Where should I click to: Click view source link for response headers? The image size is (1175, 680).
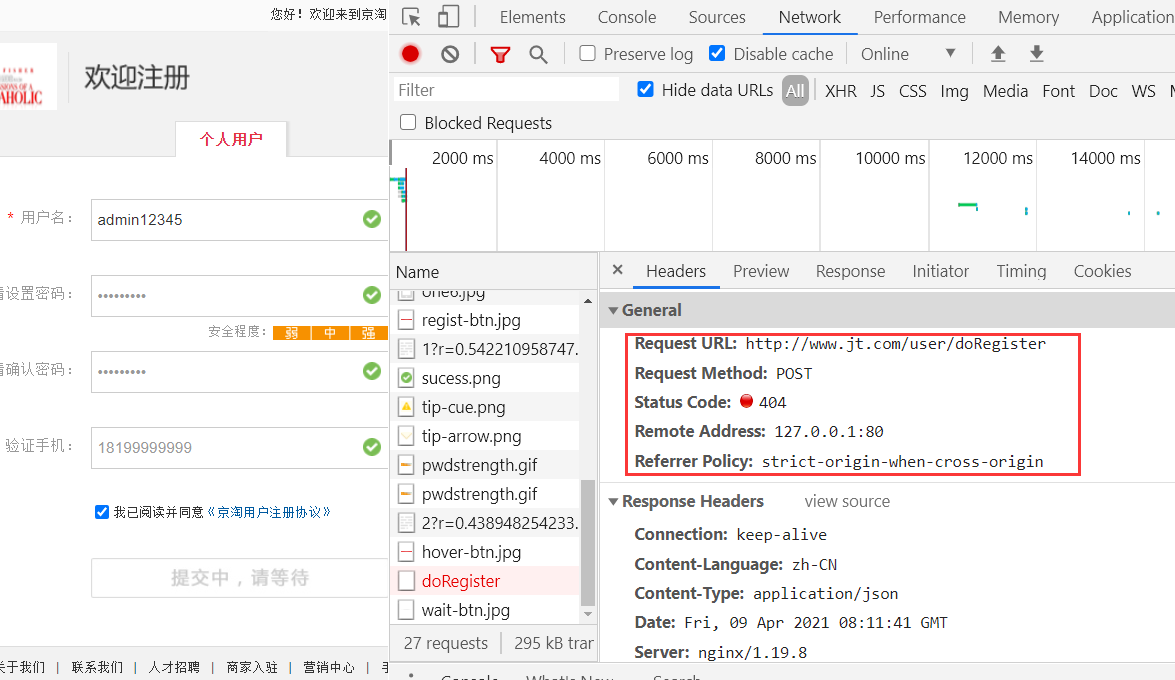(847, 501)
